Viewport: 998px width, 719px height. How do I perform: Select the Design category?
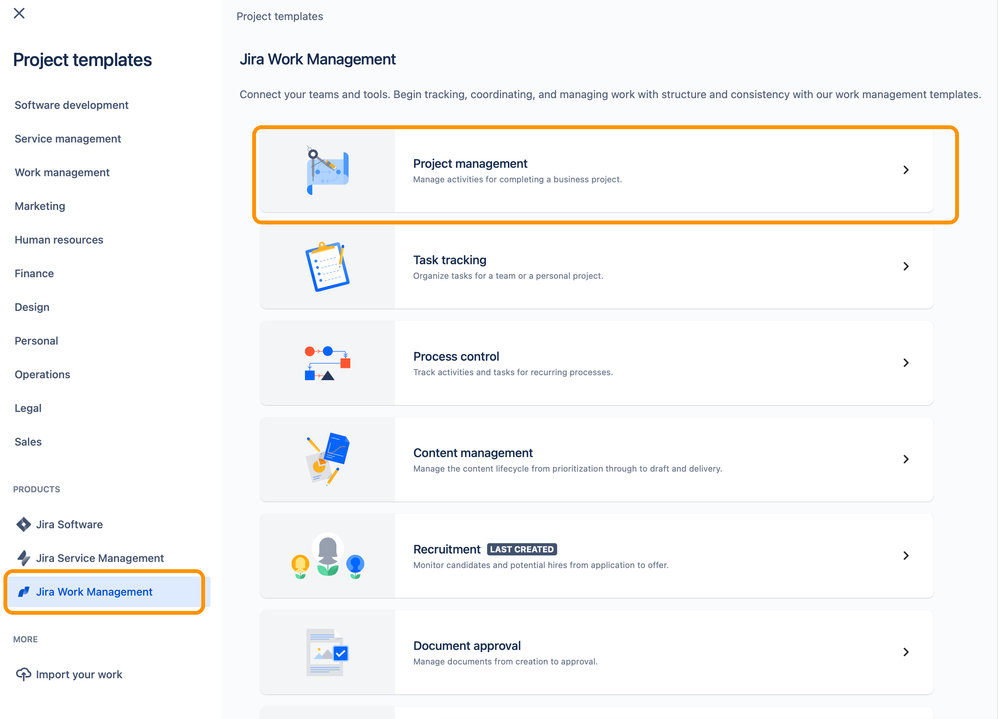click(32, 307)
